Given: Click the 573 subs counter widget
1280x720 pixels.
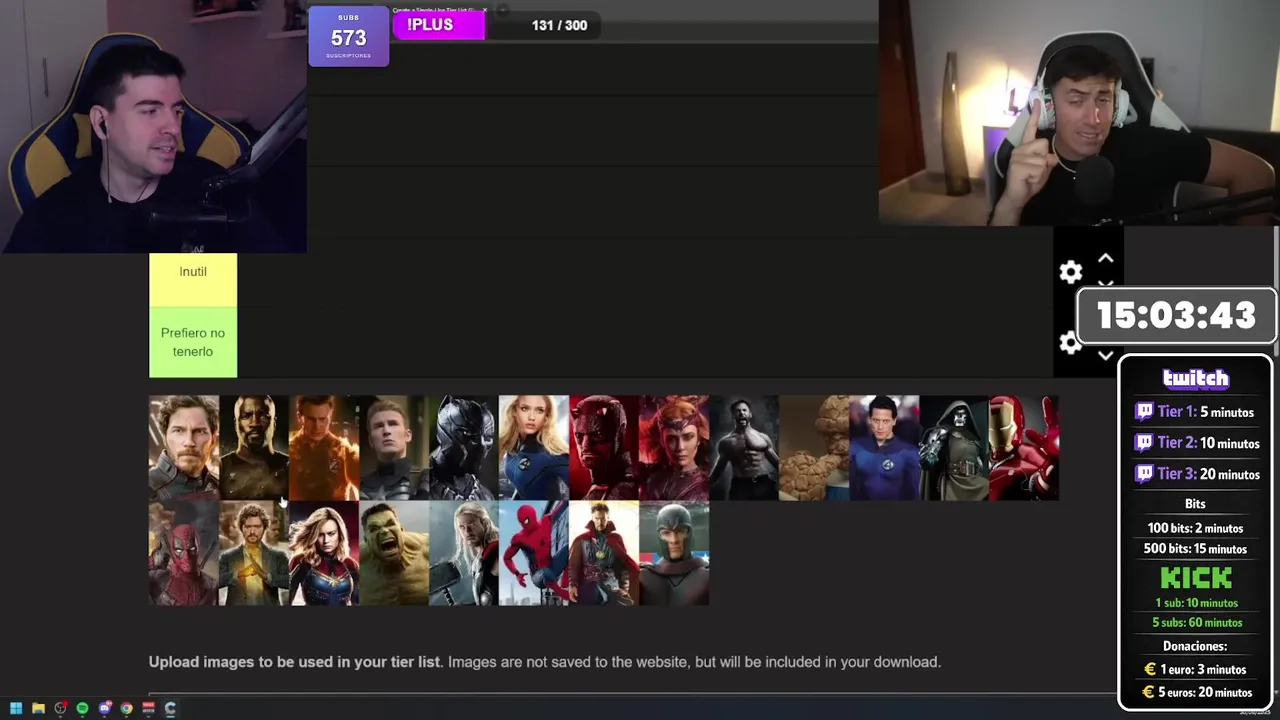Looking at the screenshot, I should [x=348, y=37].
